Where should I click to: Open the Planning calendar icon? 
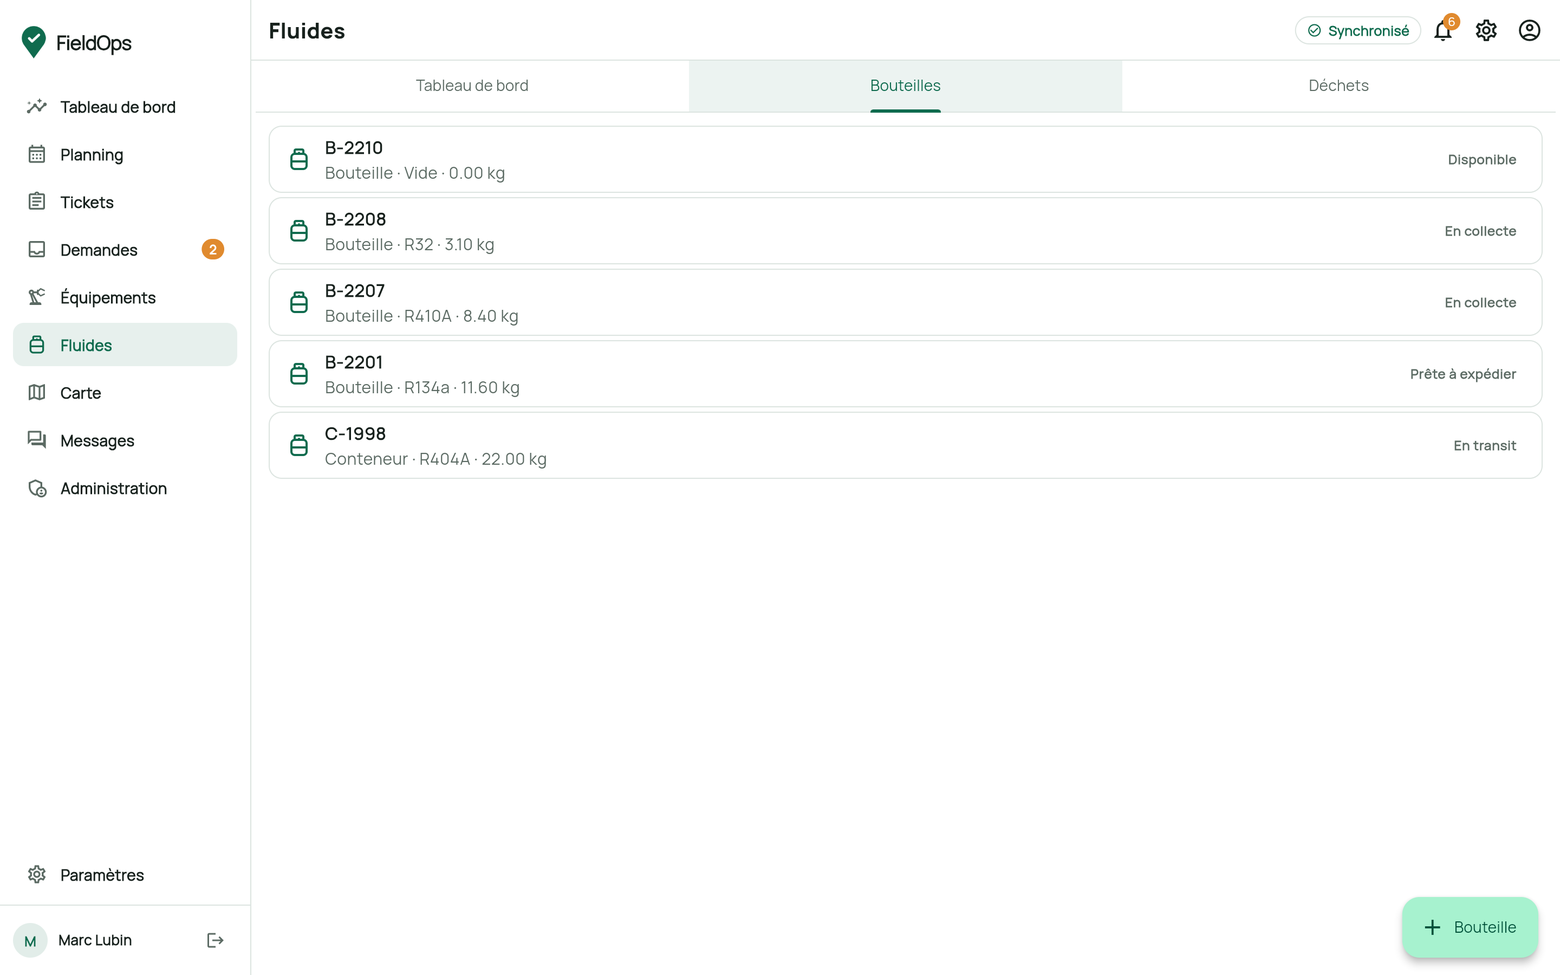click(x=37, y=154)
